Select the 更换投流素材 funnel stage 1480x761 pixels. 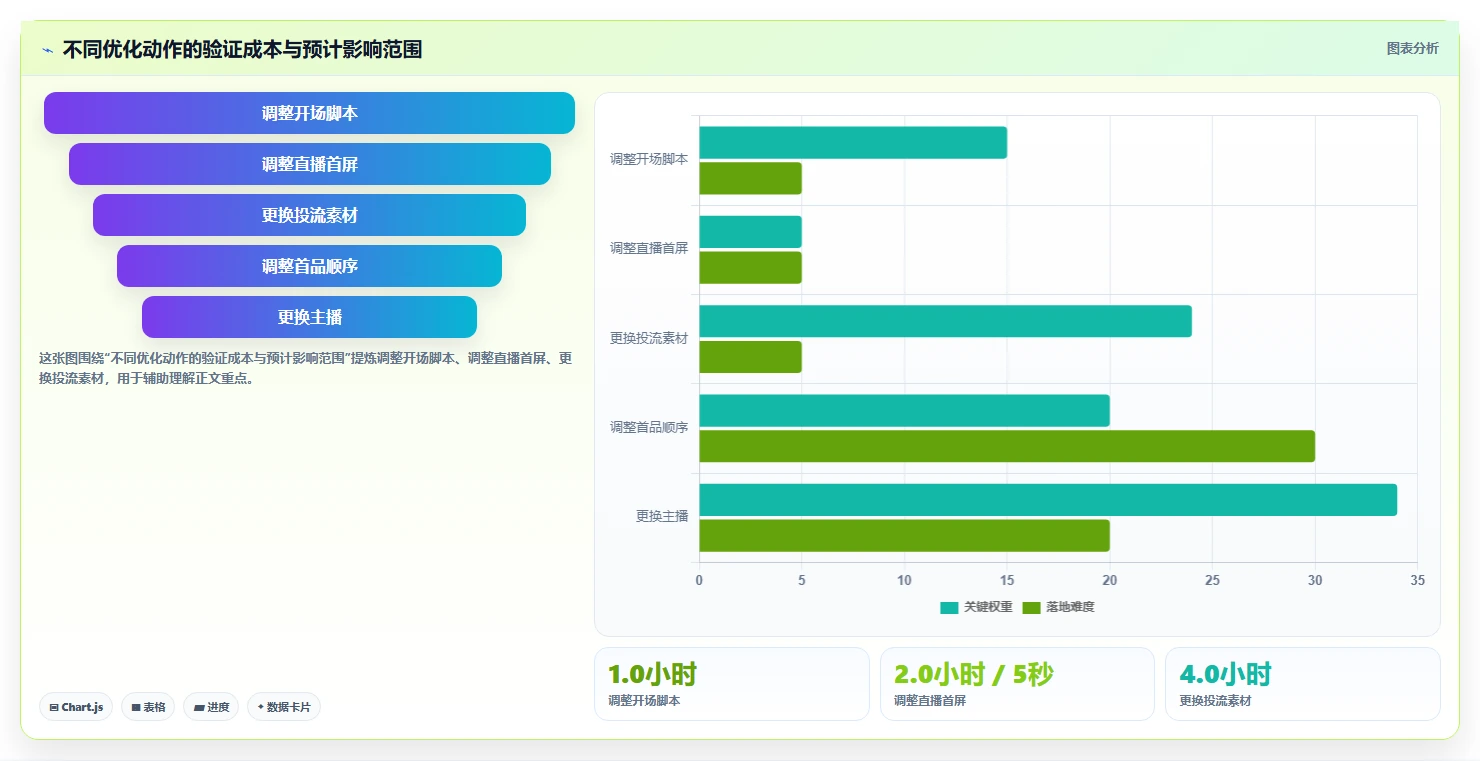pyautogui.click(x=309, y=215)
